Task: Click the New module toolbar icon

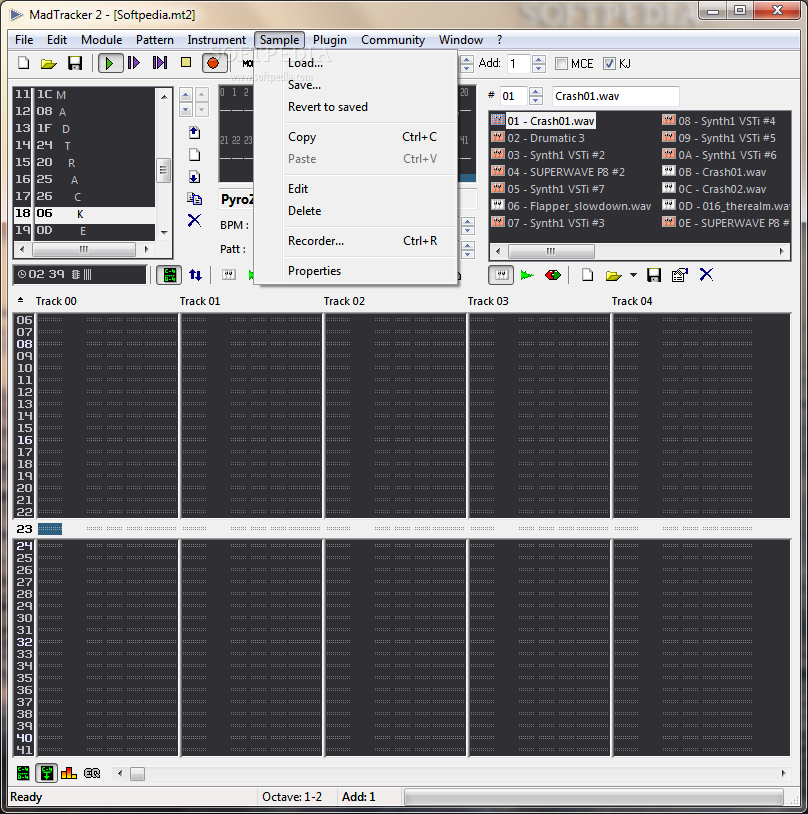Action: (24, 63)
